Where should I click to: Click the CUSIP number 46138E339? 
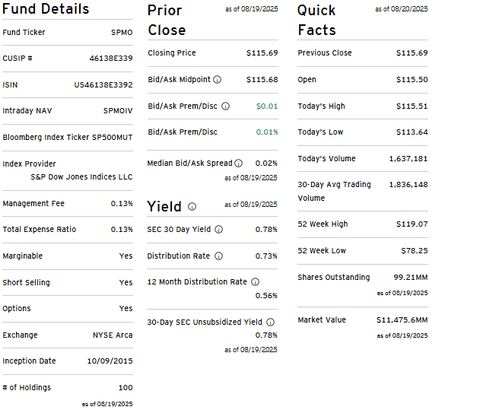click(111, 58)
